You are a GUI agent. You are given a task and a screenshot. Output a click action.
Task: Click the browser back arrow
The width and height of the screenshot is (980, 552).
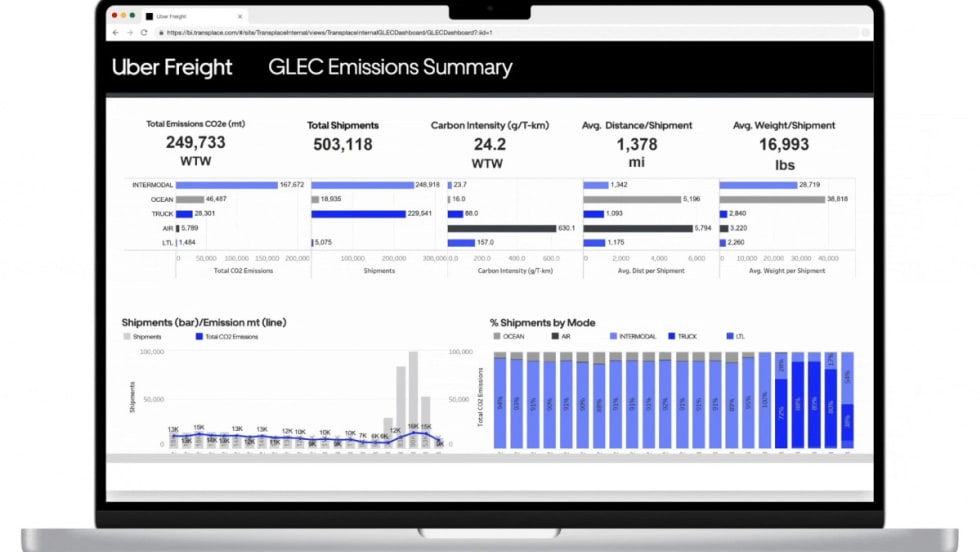click(116, 32)
